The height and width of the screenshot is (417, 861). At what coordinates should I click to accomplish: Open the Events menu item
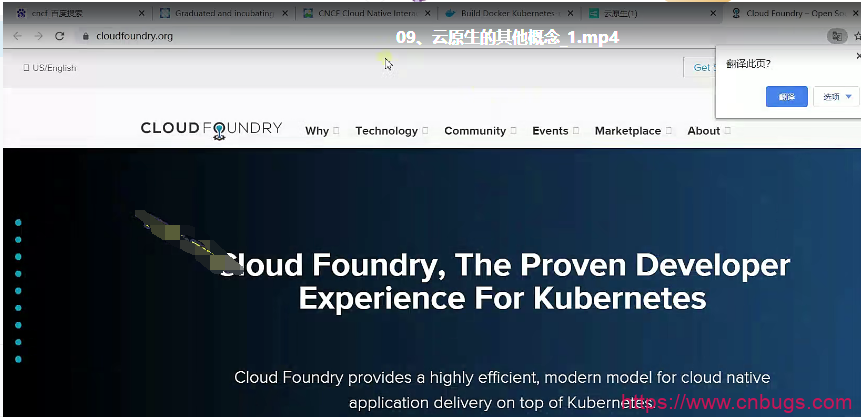(554, 131)
